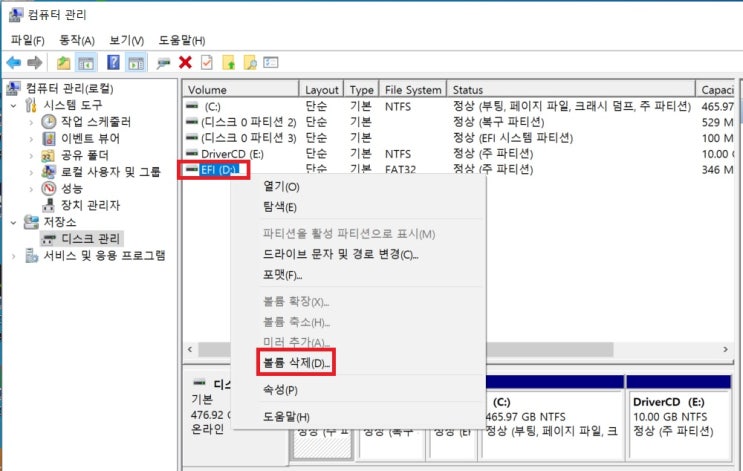Click the red X Delete toolbar icon
The height and width of the screenshot is (471, 743).
pos(185,62)
